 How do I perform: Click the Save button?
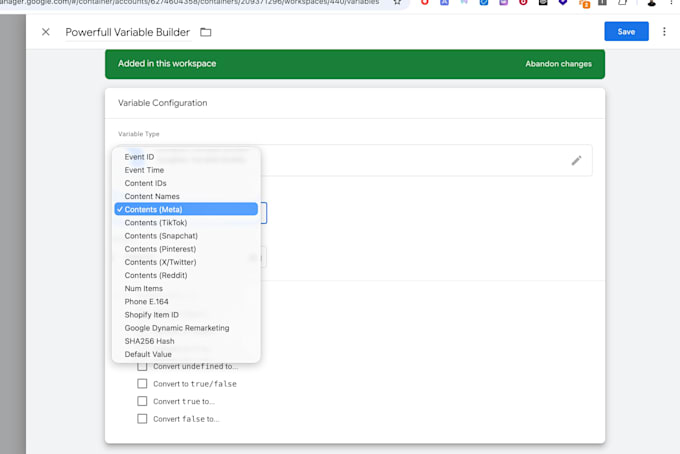(x=626, y=32)
